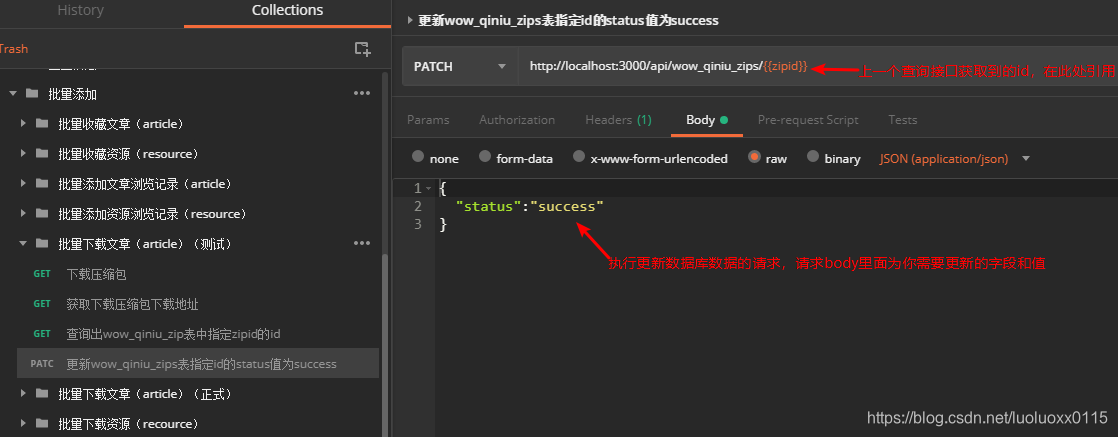The width and height of the screenshot is (1118, 437).
Task: Open the Params tab
Action: click(x=428, y=120)
